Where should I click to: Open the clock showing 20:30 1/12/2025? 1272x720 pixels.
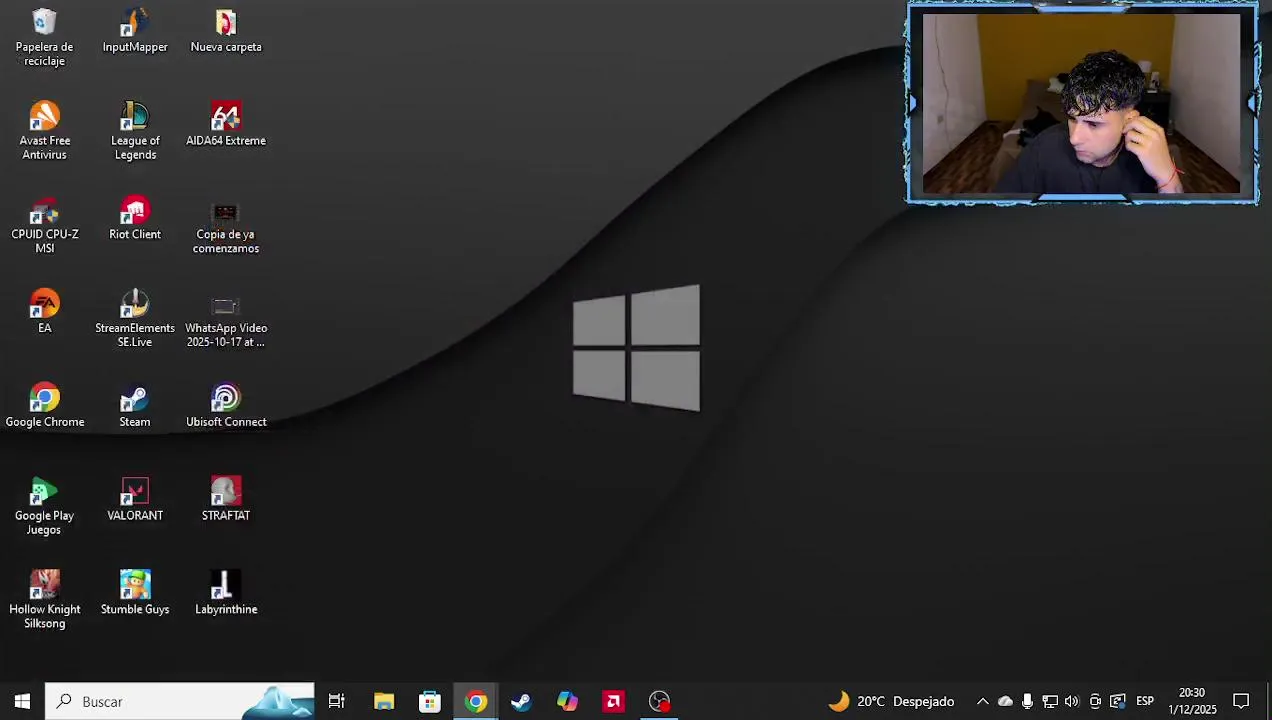click(1192, 701)
